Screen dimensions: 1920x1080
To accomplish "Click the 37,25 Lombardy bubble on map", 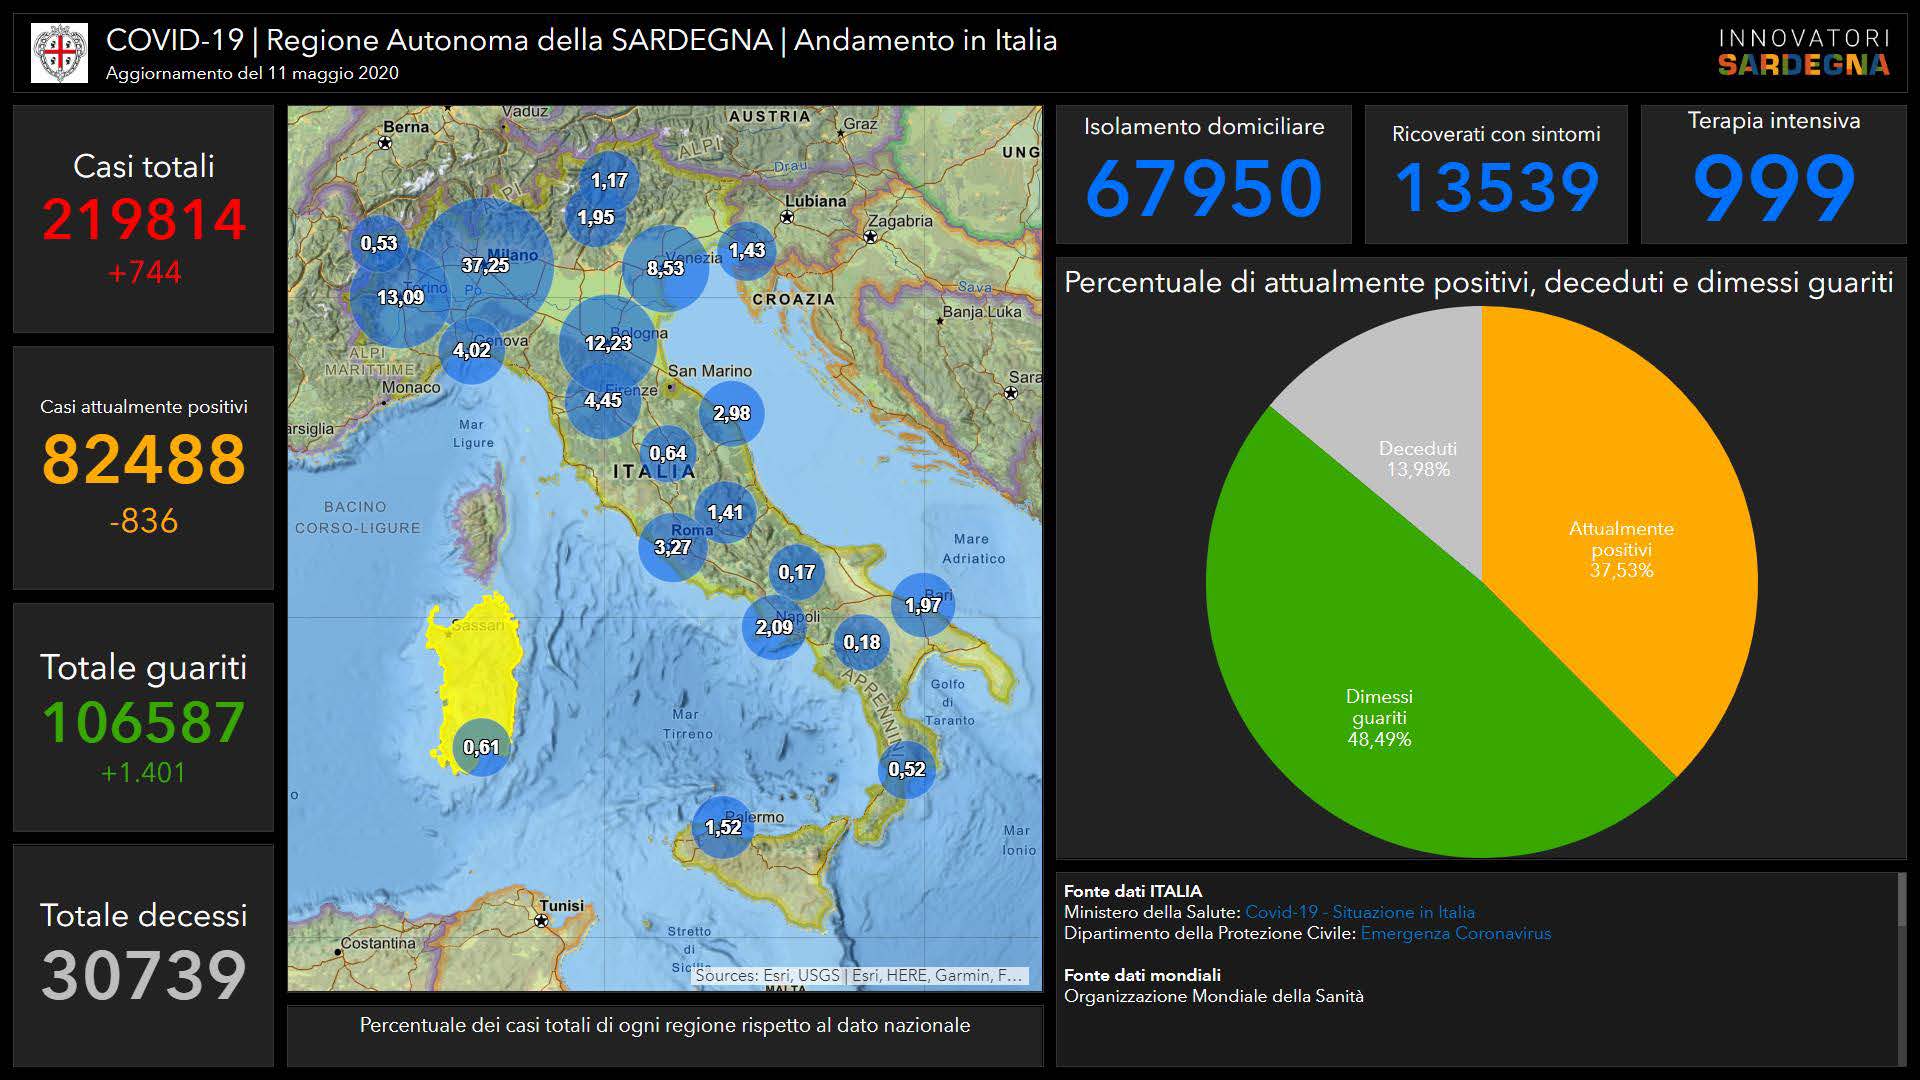I will (486, 265).
